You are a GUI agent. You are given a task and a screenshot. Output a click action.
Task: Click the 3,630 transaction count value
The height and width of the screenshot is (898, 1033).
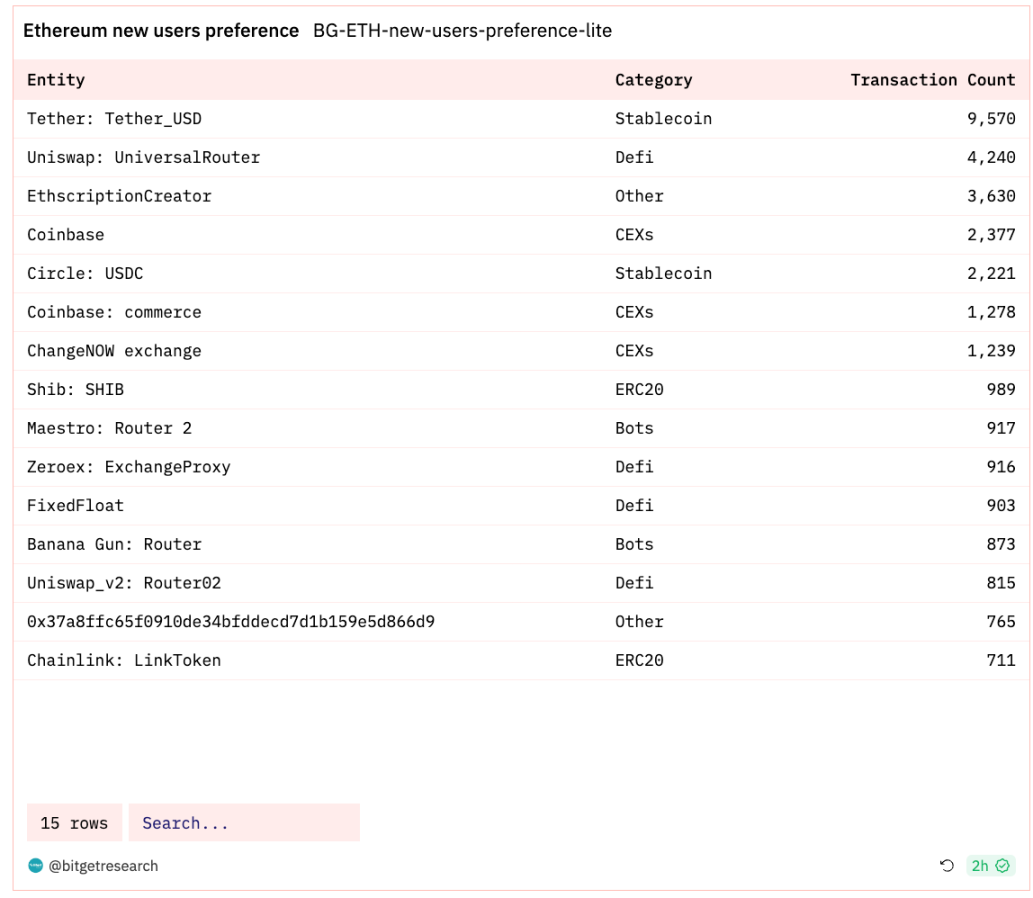click(991, 196)
